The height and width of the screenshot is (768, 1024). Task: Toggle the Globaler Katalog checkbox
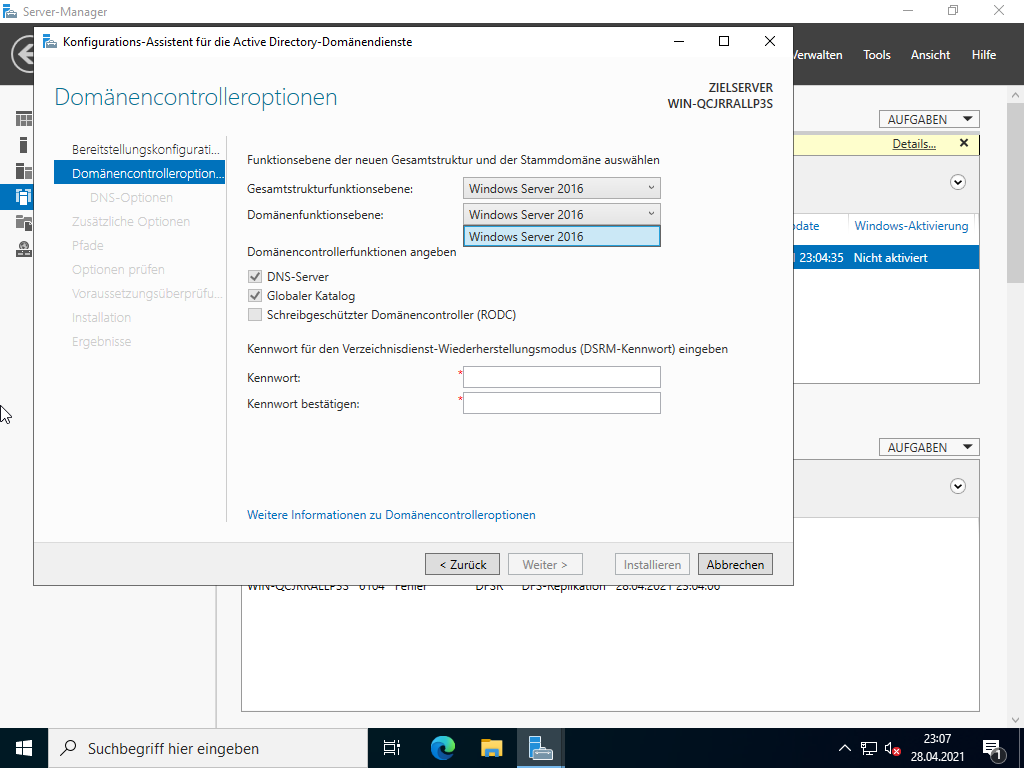click(255, 296)
